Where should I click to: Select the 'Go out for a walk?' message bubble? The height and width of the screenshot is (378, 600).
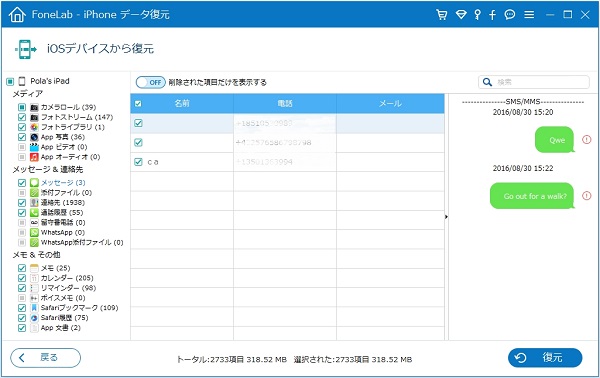[533, 196]
